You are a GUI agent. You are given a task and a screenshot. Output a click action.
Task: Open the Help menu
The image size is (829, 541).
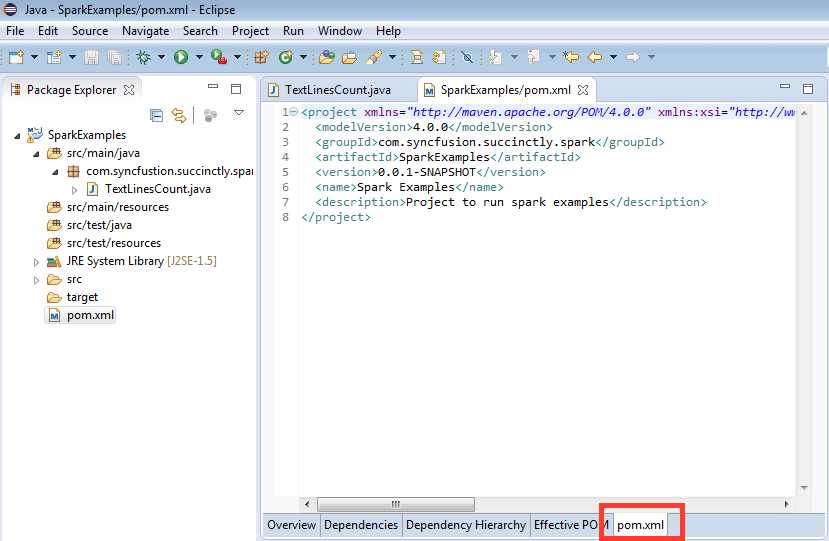click(x=388, y=31)
